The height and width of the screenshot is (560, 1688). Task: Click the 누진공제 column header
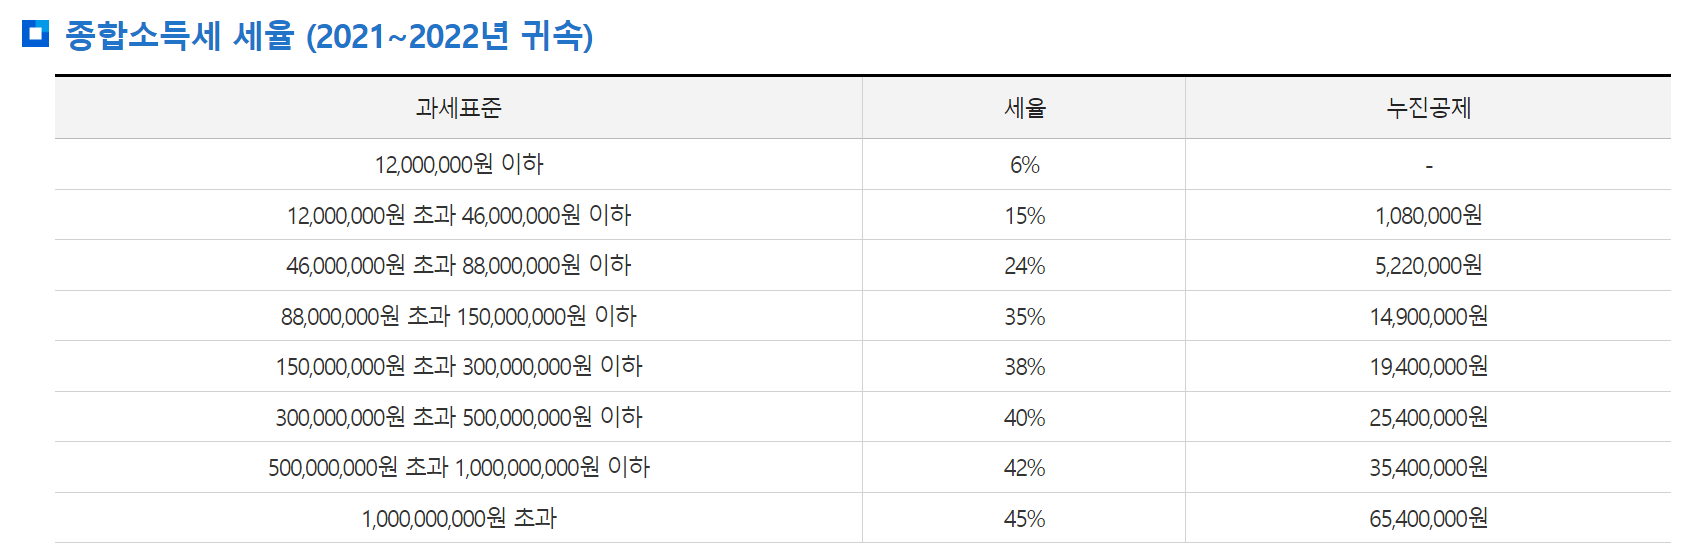click(1429, 108)
